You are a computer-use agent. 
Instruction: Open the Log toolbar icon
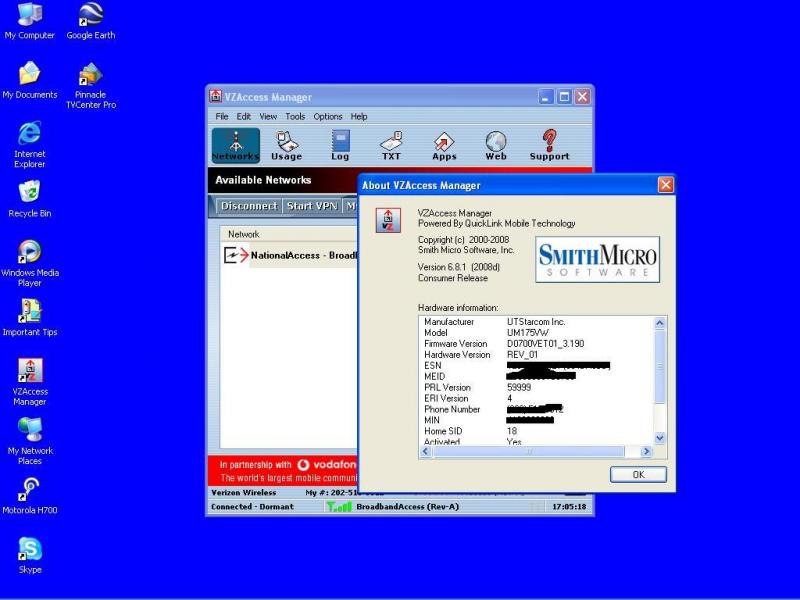click(340, 145)
